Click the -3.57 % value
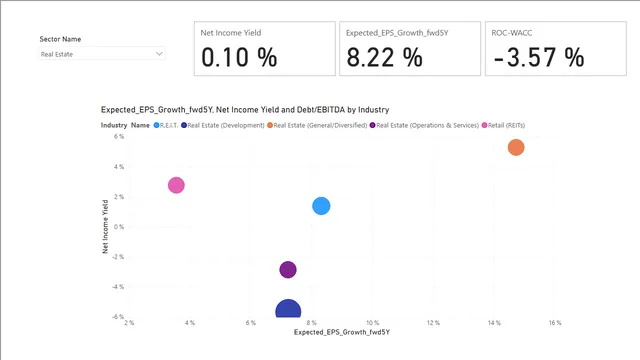This screenshot has height=360, width=640. [x=539, y=57]
